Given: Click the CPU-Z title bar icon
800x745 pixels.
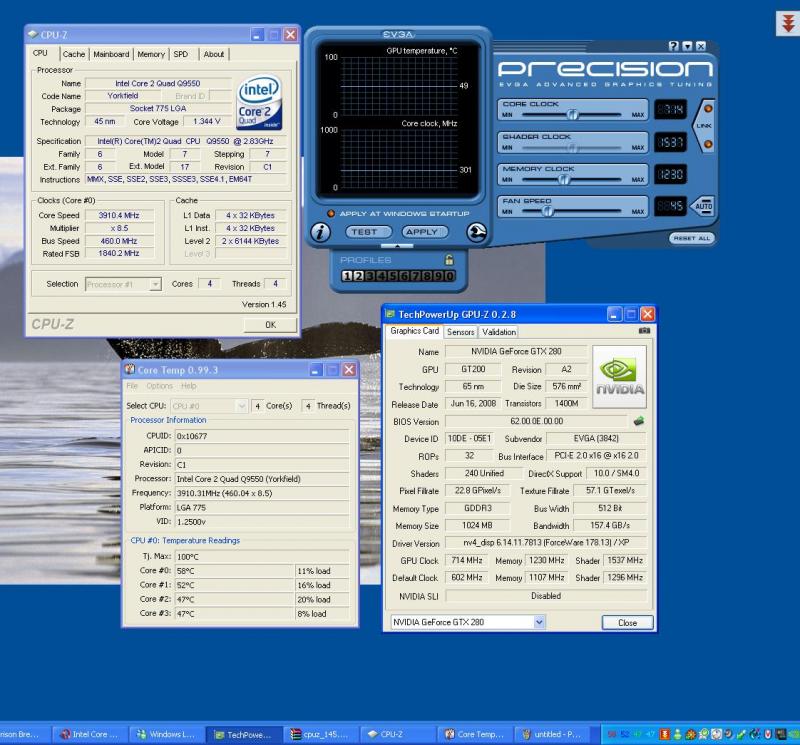Looking at the screenshot, I should pos(33,34).
